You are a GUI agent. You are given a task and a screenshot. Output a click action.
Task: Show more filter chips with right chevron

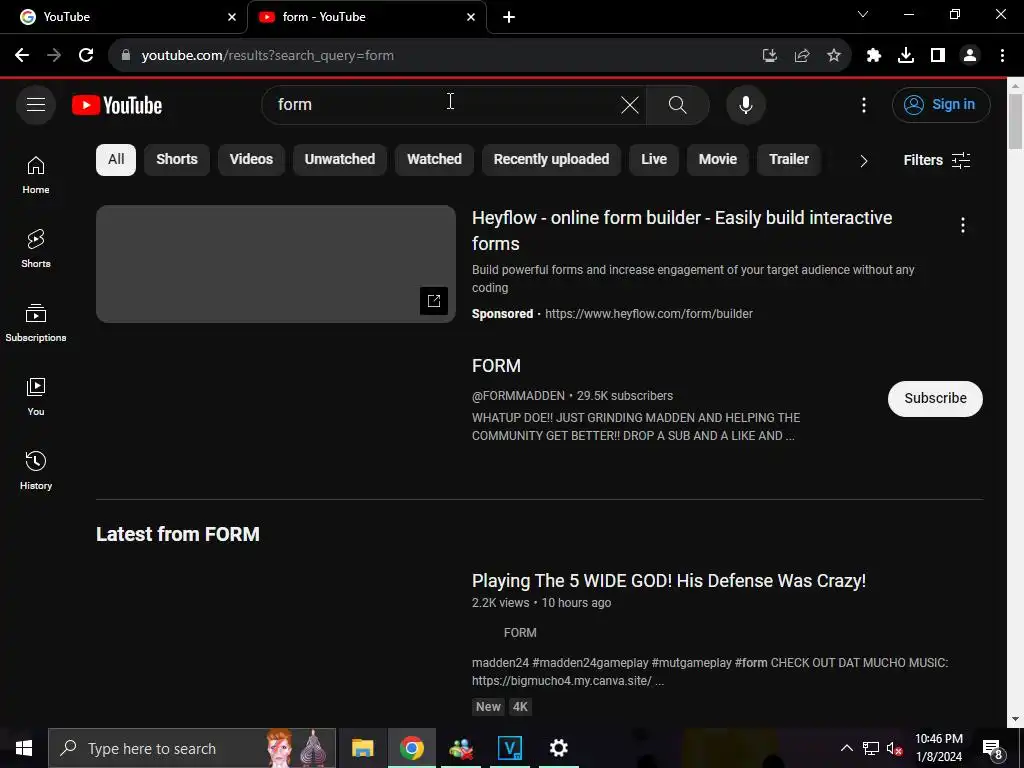point(863,161)
